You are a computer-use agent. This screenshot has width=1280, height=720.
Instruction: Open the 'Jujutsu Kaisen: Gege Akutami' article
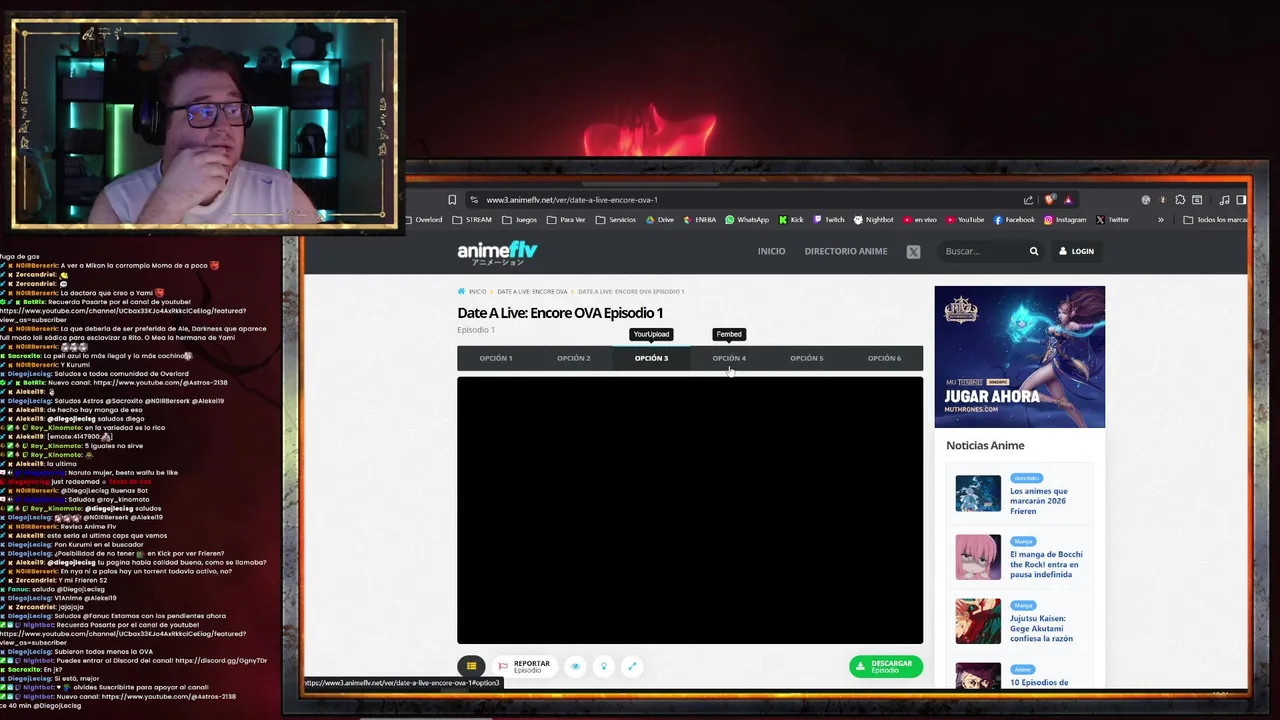point(1041,628)
